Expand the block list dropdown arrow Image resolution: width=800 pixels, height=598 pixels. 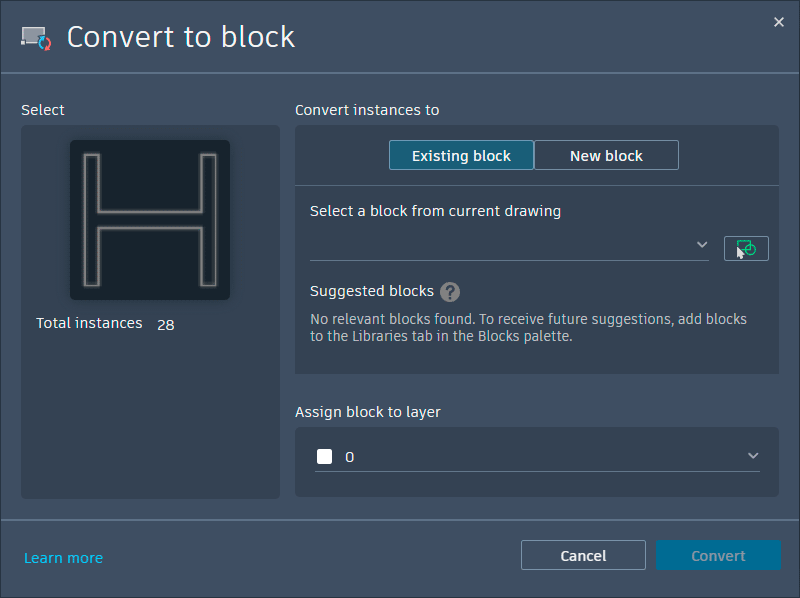pos(702,245)
